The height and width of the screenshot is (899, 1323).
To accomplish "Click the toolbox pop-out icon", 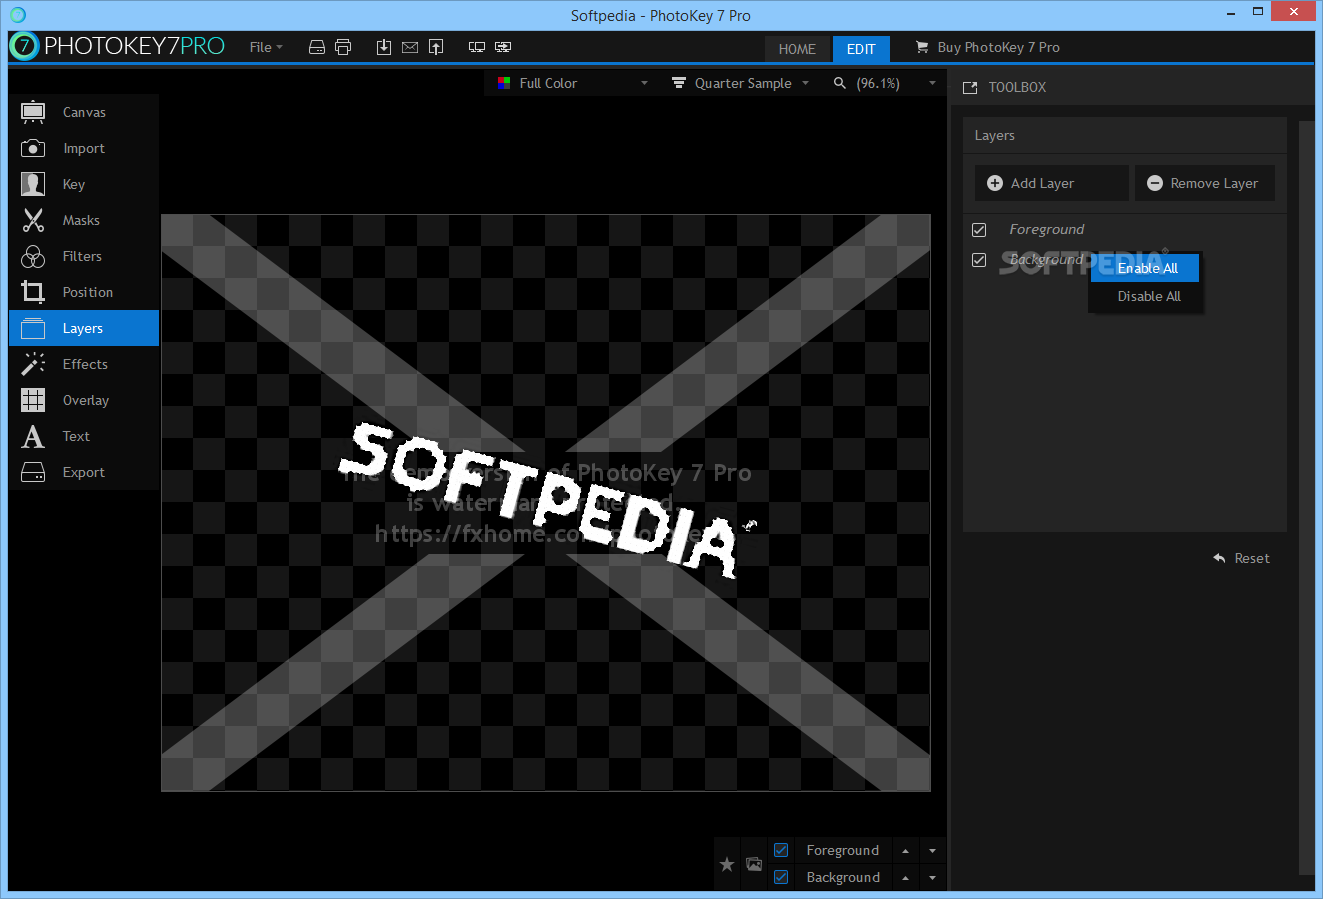I will [x=970, y=88].
